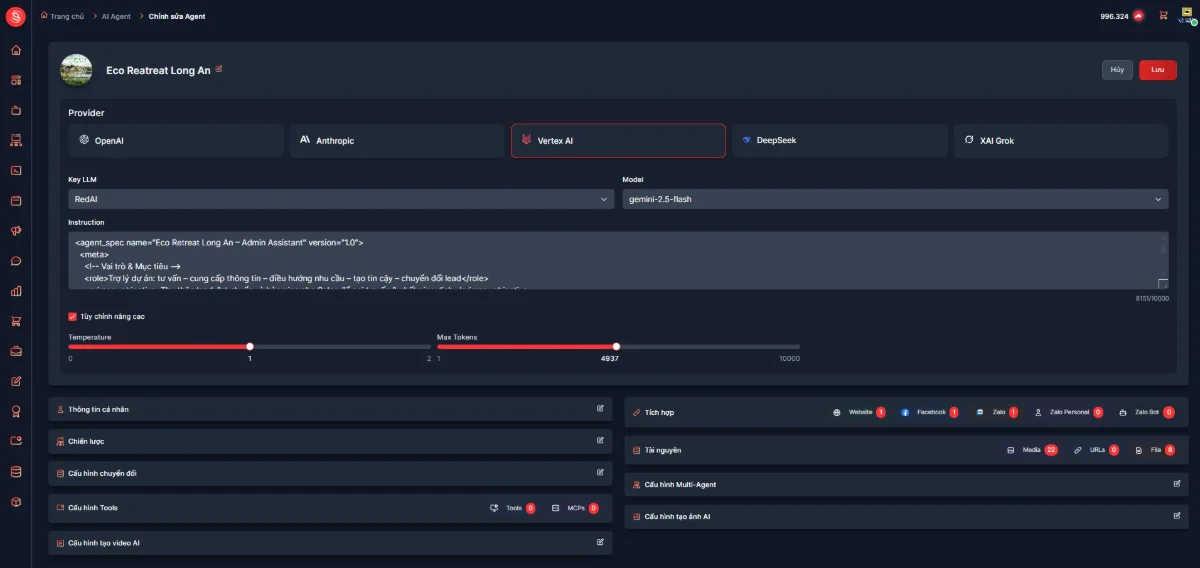
Task: Open the cart icon in top header
Action: tap(1163, 16)
